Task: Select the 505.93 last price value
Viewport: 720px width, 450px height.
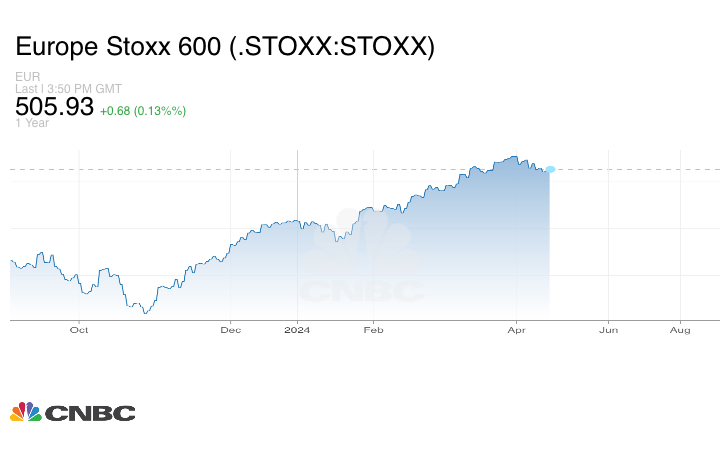Action: 54,106
